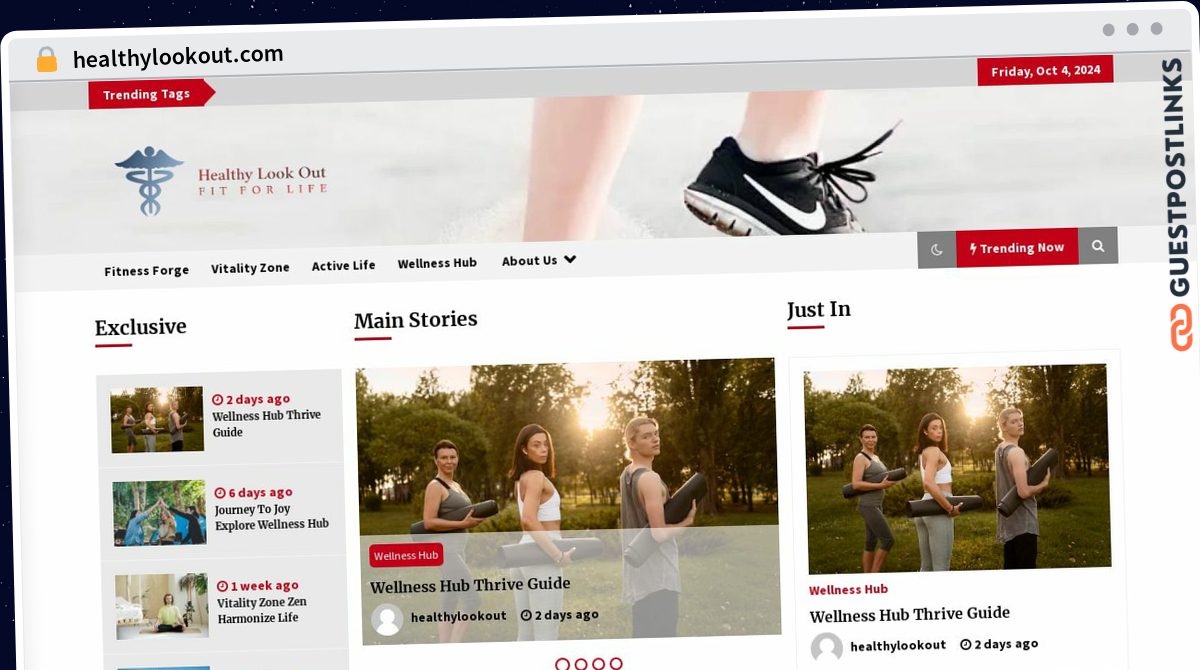Screen dimensions: 1200x670
Task: Click '2 days ago' in the Exclusive list
Action: (252, 400)
